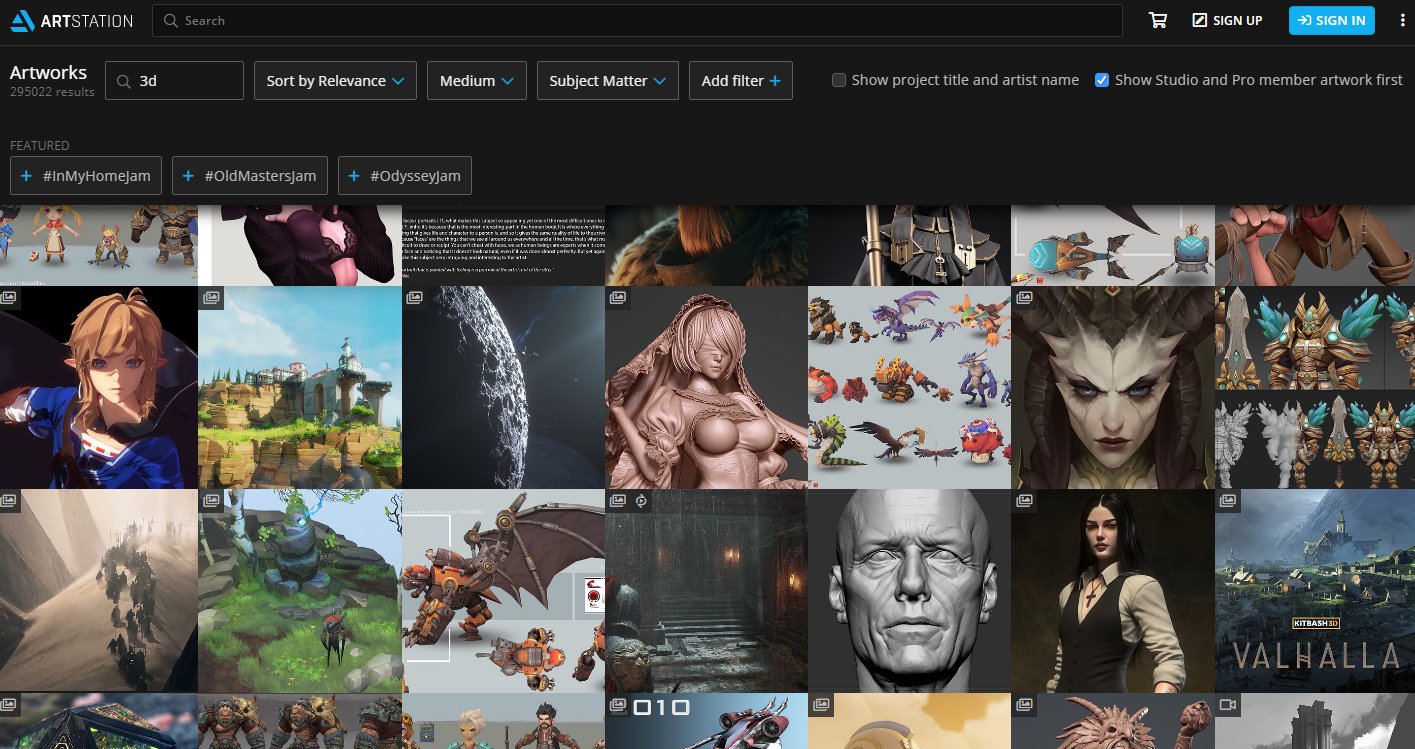Enable Show project title and artist name
The height and width of the screenshot is (749, 1415).
pos(838,80)
